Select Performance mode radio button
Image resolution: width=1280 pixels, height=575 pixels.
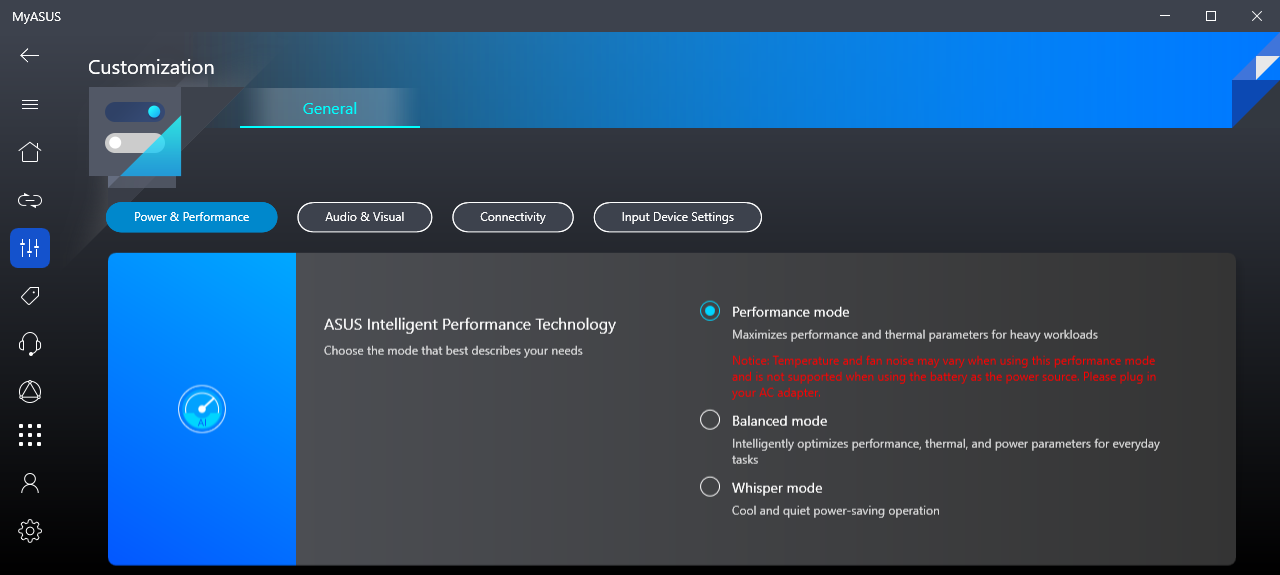coord(710,311)
